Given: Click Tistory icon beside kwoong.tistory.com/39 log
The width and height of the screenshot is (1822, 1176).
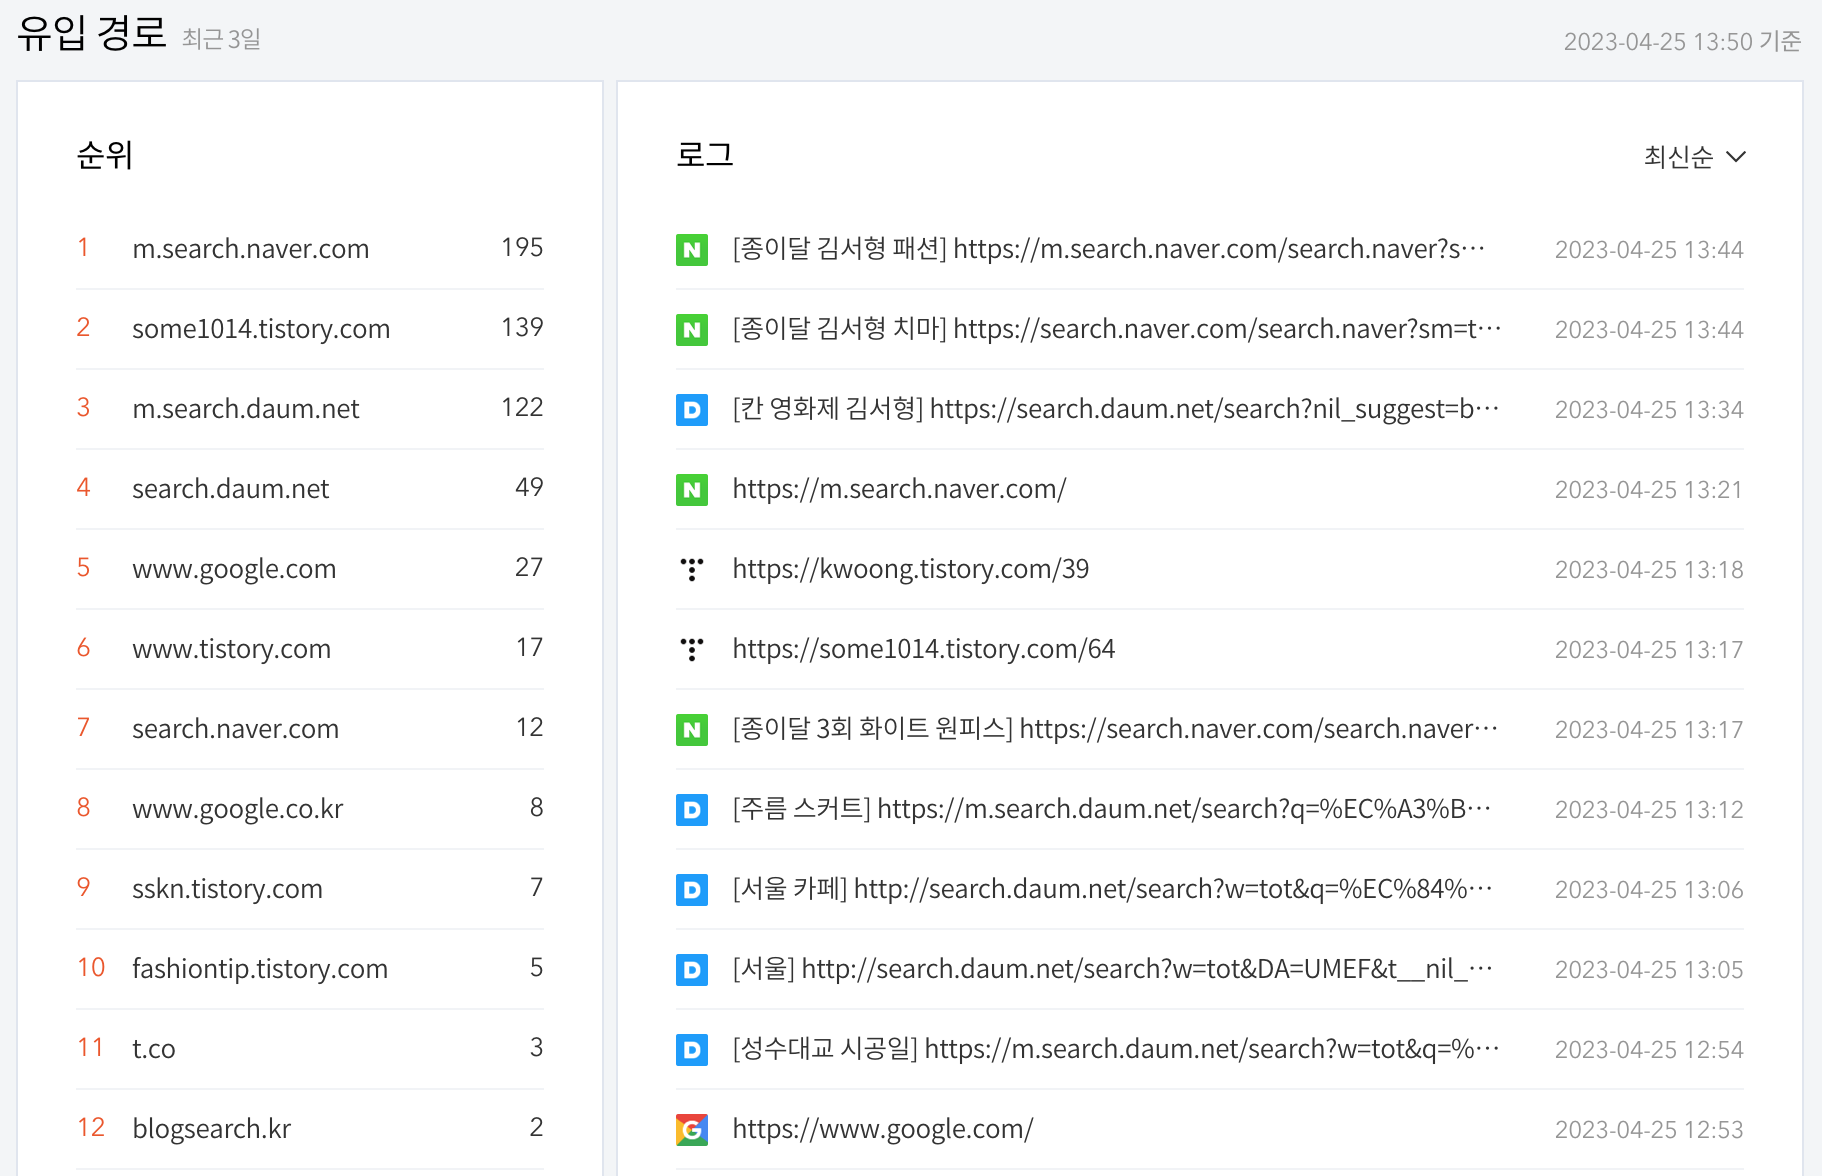Looking at the screenshot, I should click(x=692, y=569).
